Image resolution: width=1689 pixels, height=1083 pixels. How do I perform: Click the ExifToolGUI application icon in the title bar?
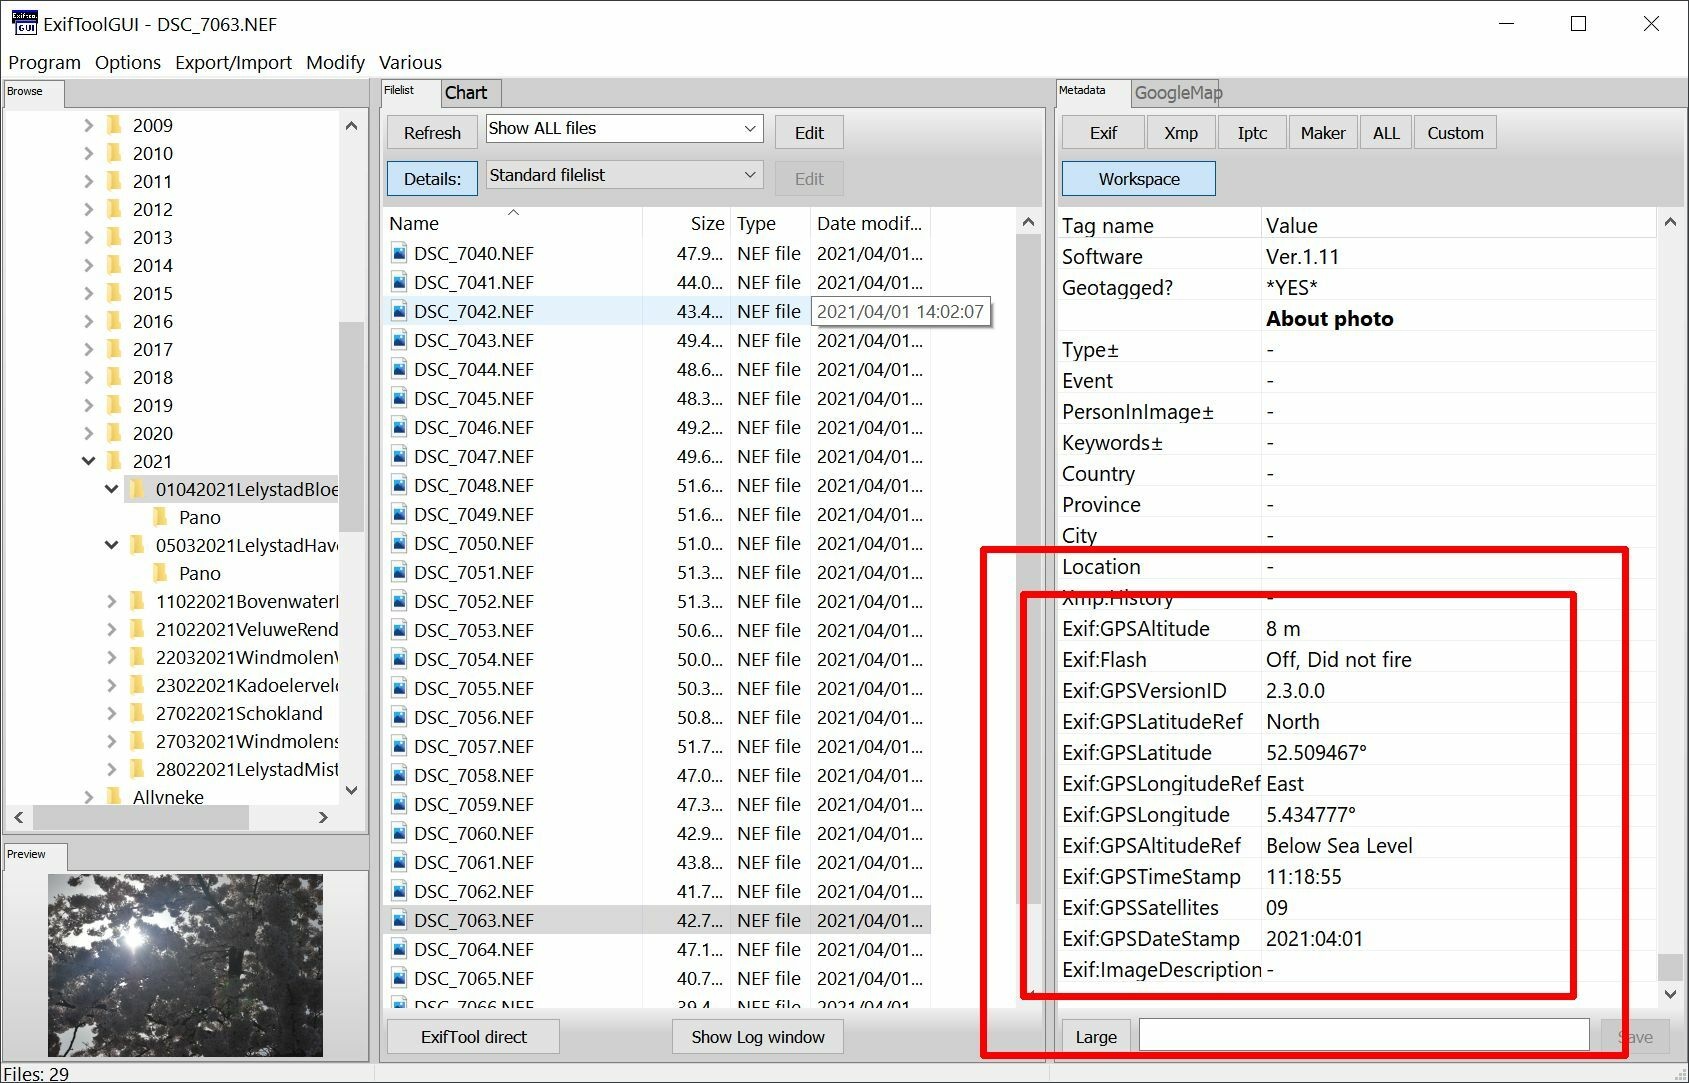pyautogui.click(x=22, y=22)
